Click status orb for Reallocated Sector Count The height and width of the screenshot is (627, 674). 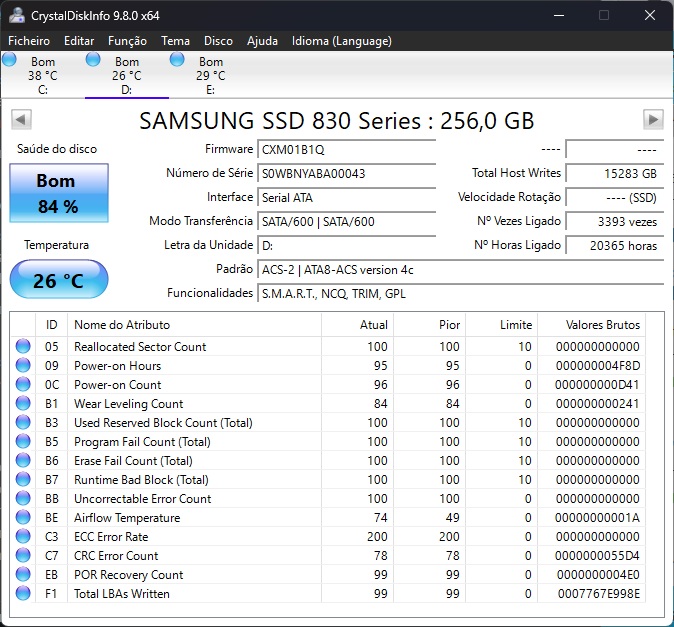click(23, 347)
